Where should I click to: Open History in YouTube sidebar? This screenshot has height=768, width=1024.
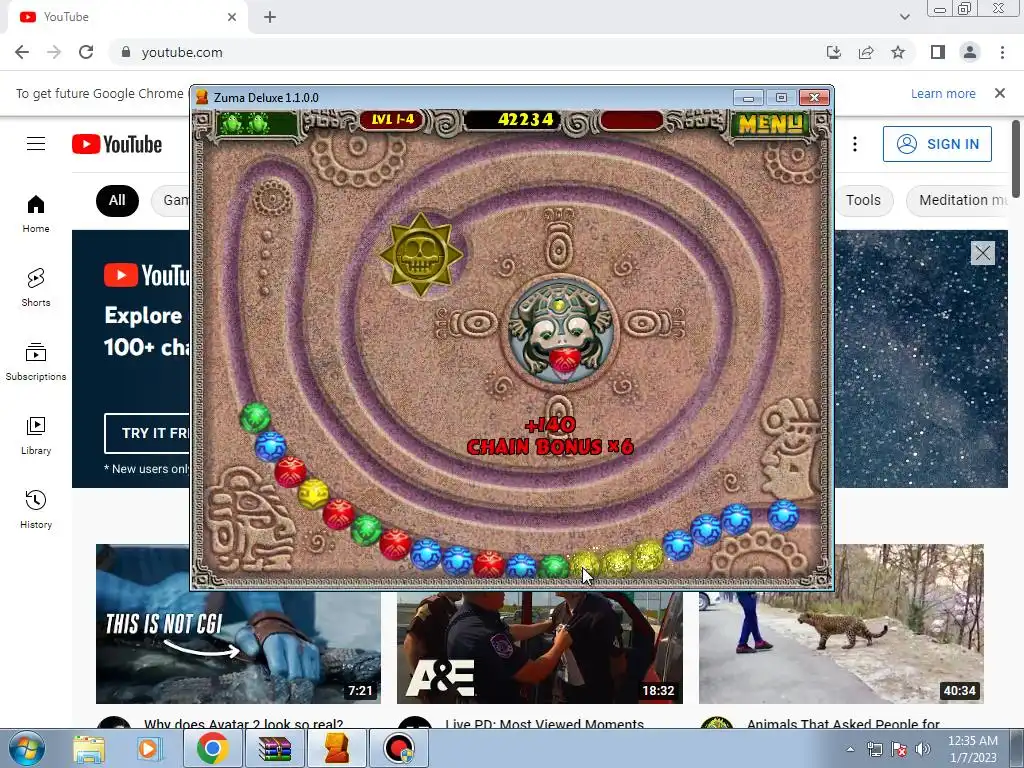click(36, 509)
